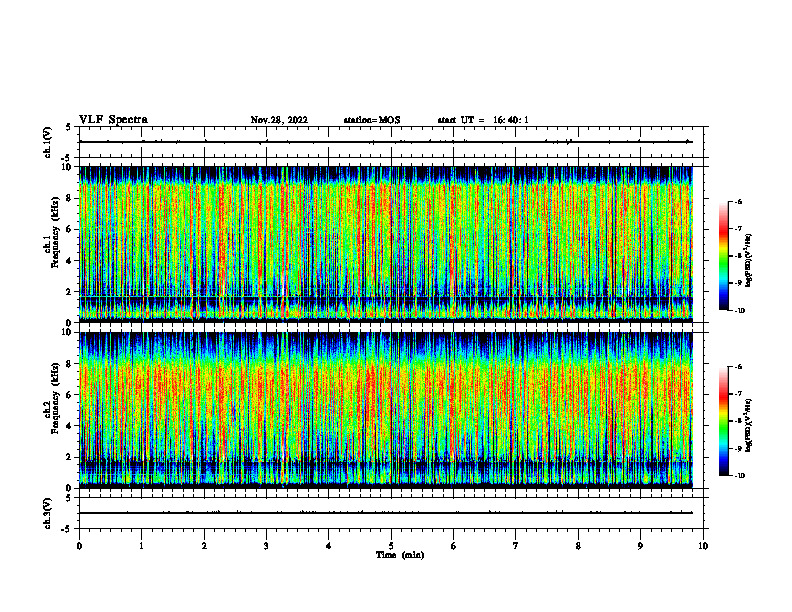Click the "5" tick on the ch.1(V) axis
Image resolution: width=792 pixels, height=612 pixels.
[x=69, y=127]
